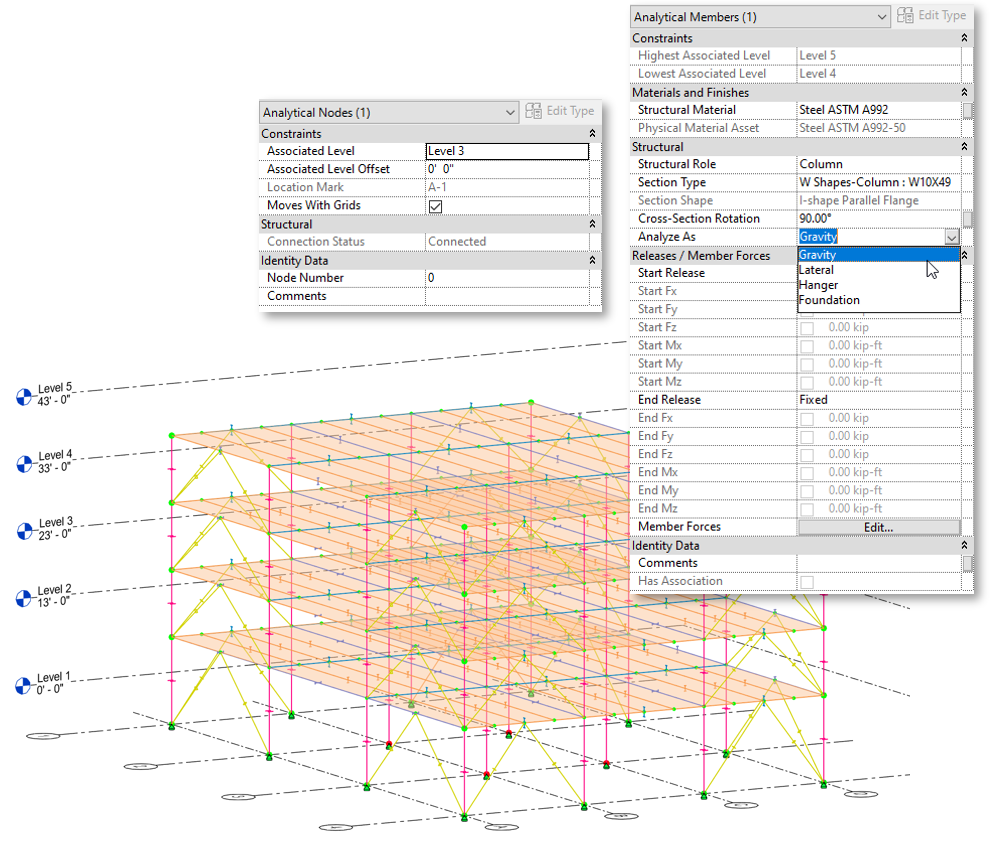
Task: Click the Cross-Section Rotation value 90.00°
Action: coord(816,219)
